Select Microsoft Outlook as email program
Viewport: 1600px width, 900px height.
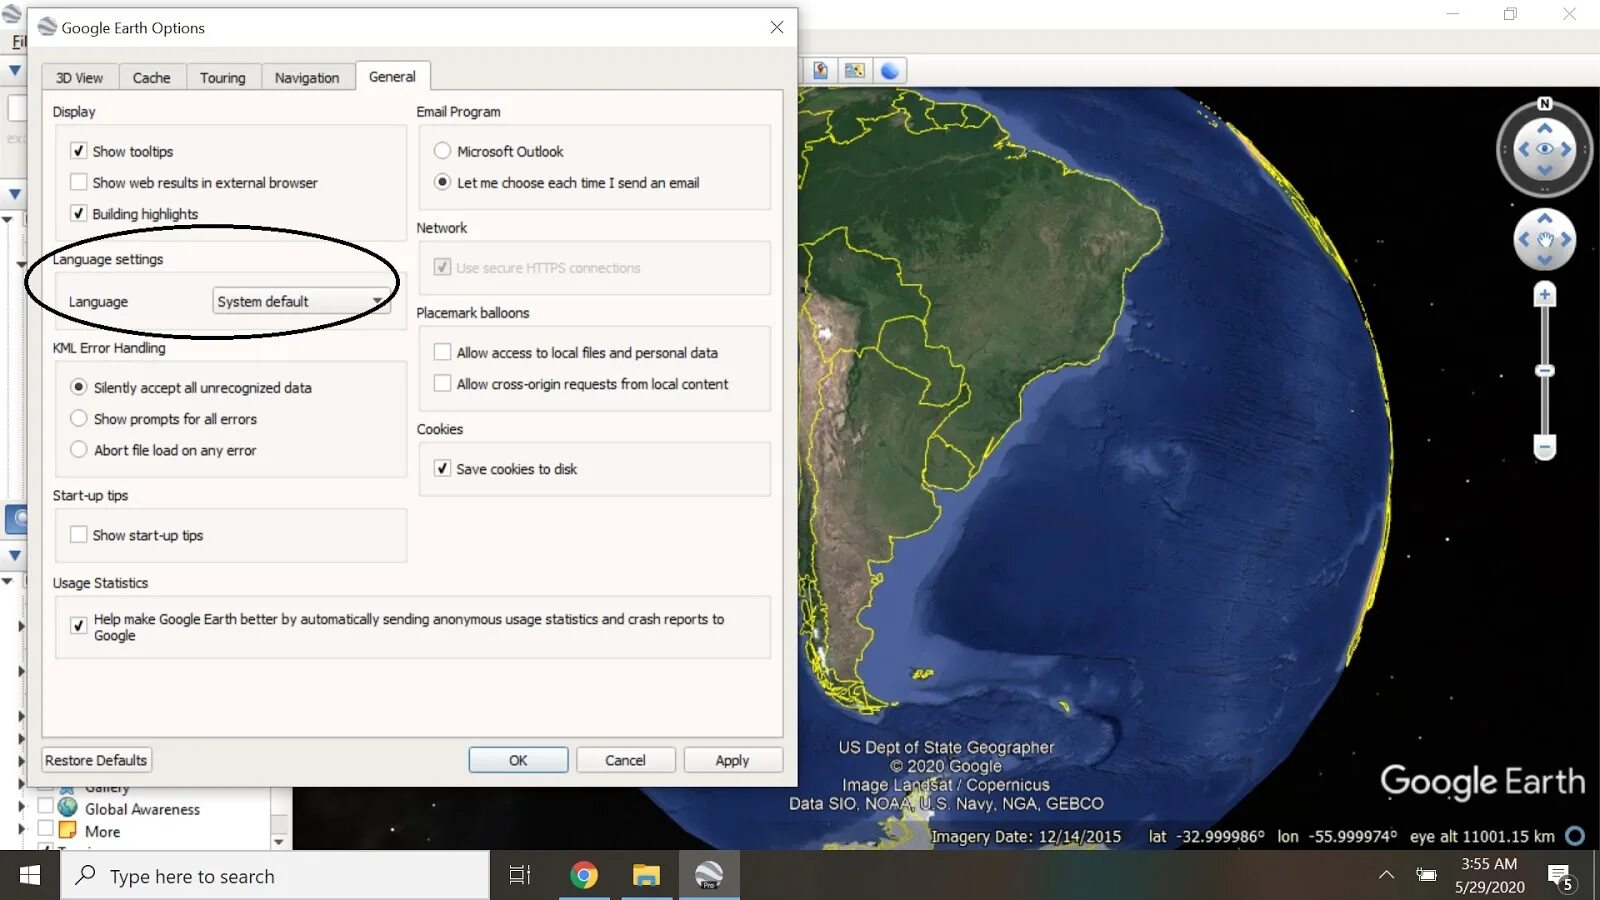pyautogui.click(x=442, y=151)
